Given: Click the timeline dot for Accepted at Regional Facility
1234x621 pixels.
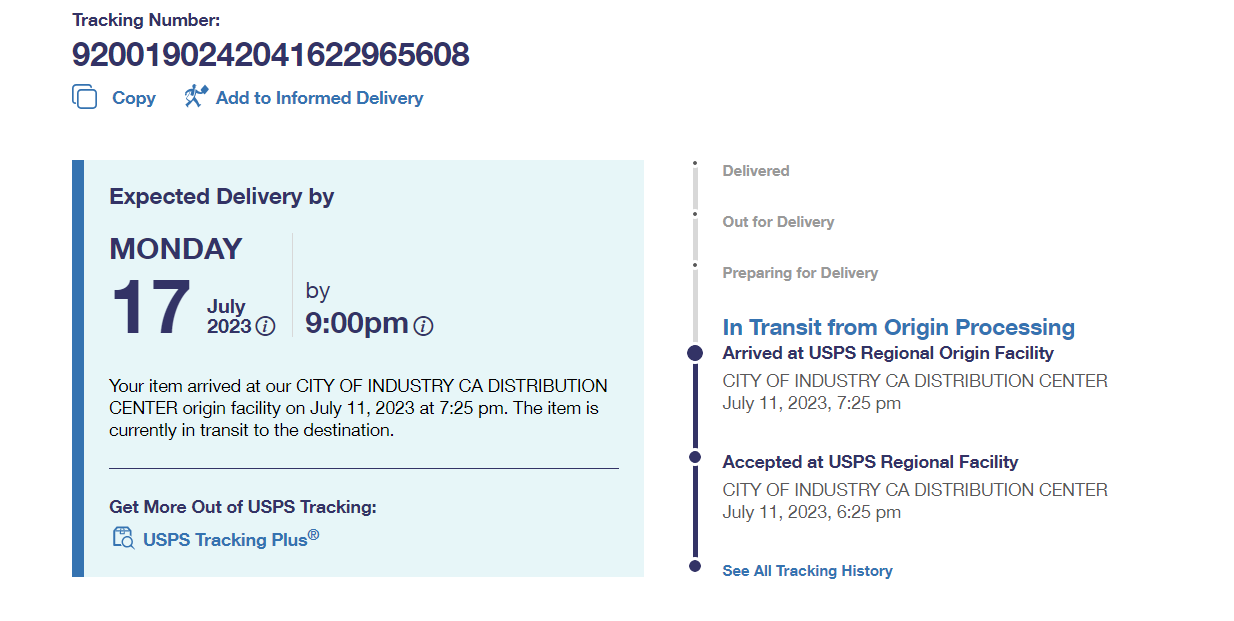Looking at the screenshot, I should pyautogui.click(x=695, y=457).
